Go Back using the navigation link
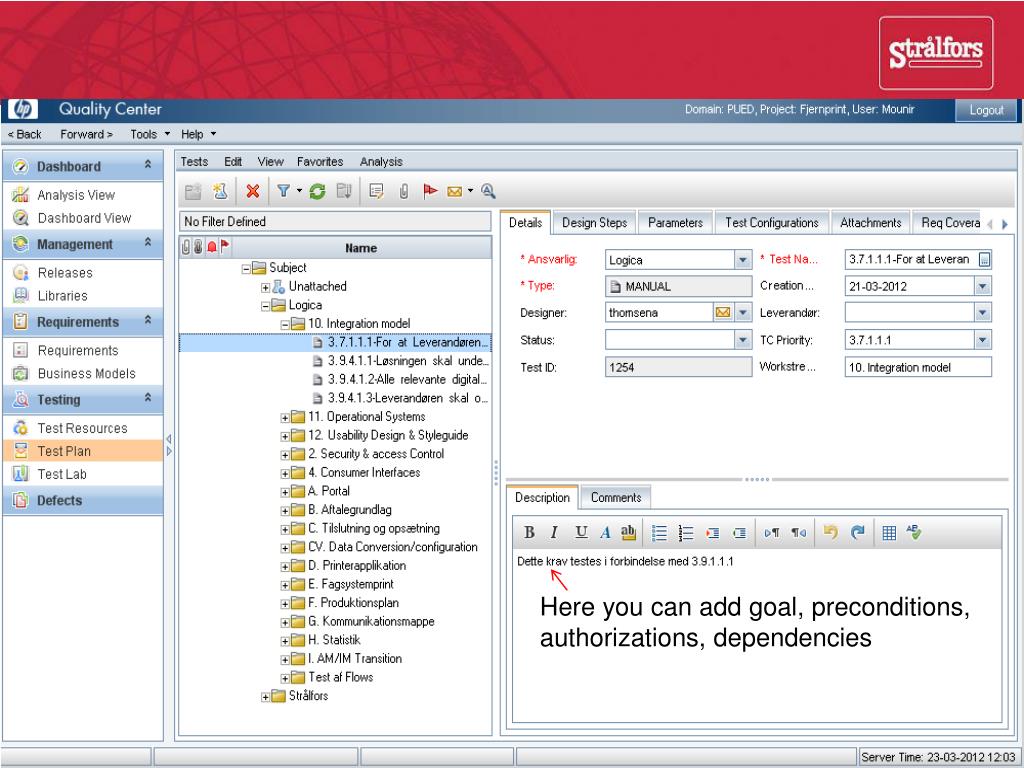This screenshot has width=1024, height=768. coord(25,135)
